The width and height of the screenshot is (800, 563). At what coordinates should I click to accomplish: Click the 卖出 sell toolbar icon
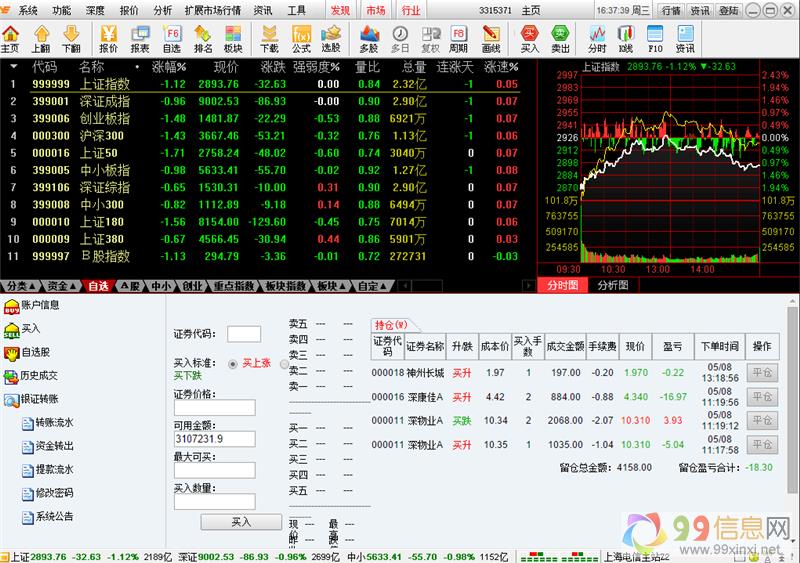pyautogui.click(x=561, y=38)
